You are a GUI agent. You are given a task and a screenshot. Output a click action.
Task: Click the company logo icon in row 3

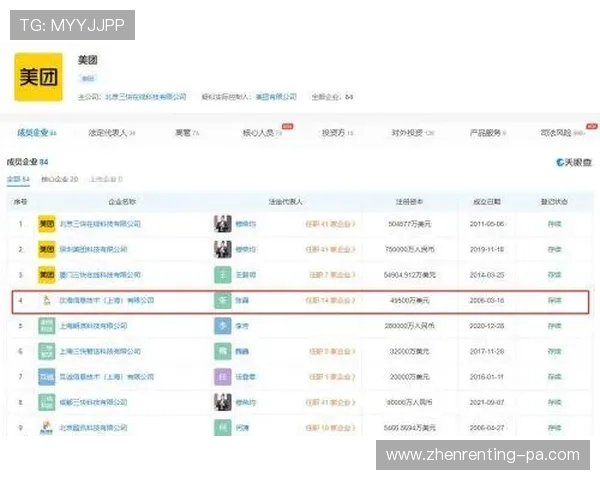47,275
